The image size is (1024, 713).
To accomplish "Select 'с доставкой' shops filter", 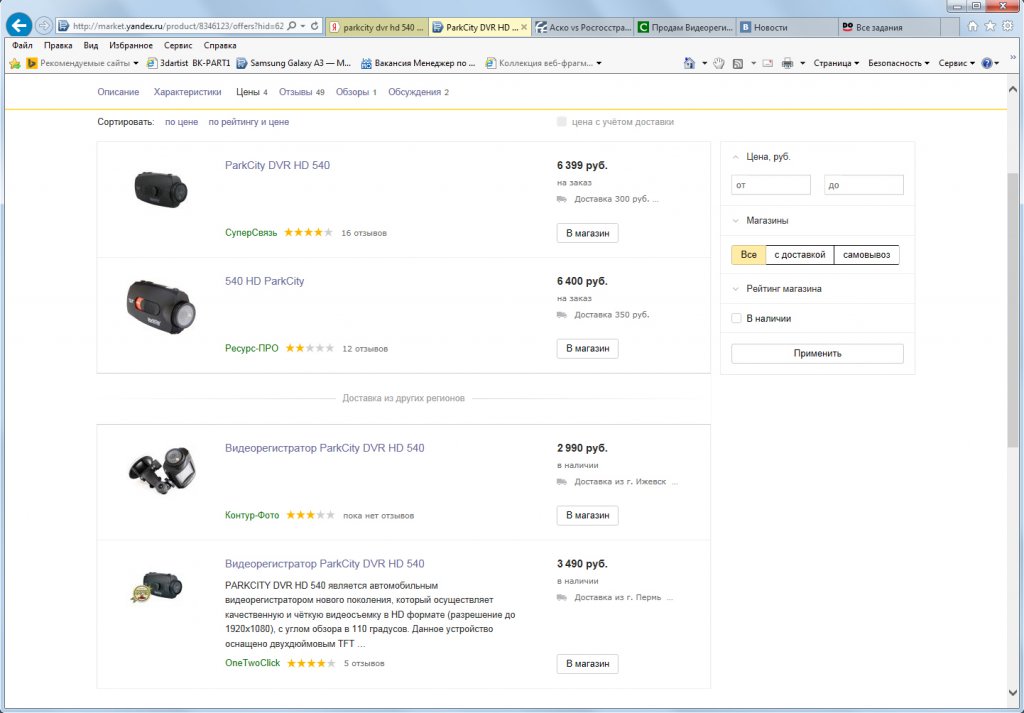I will click(800, 255).
